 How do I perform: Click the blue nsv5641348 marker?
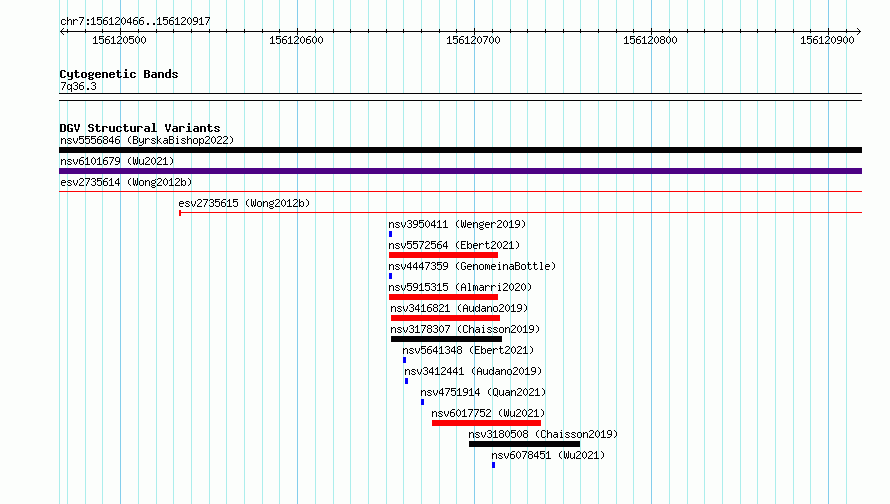[405, 360]
